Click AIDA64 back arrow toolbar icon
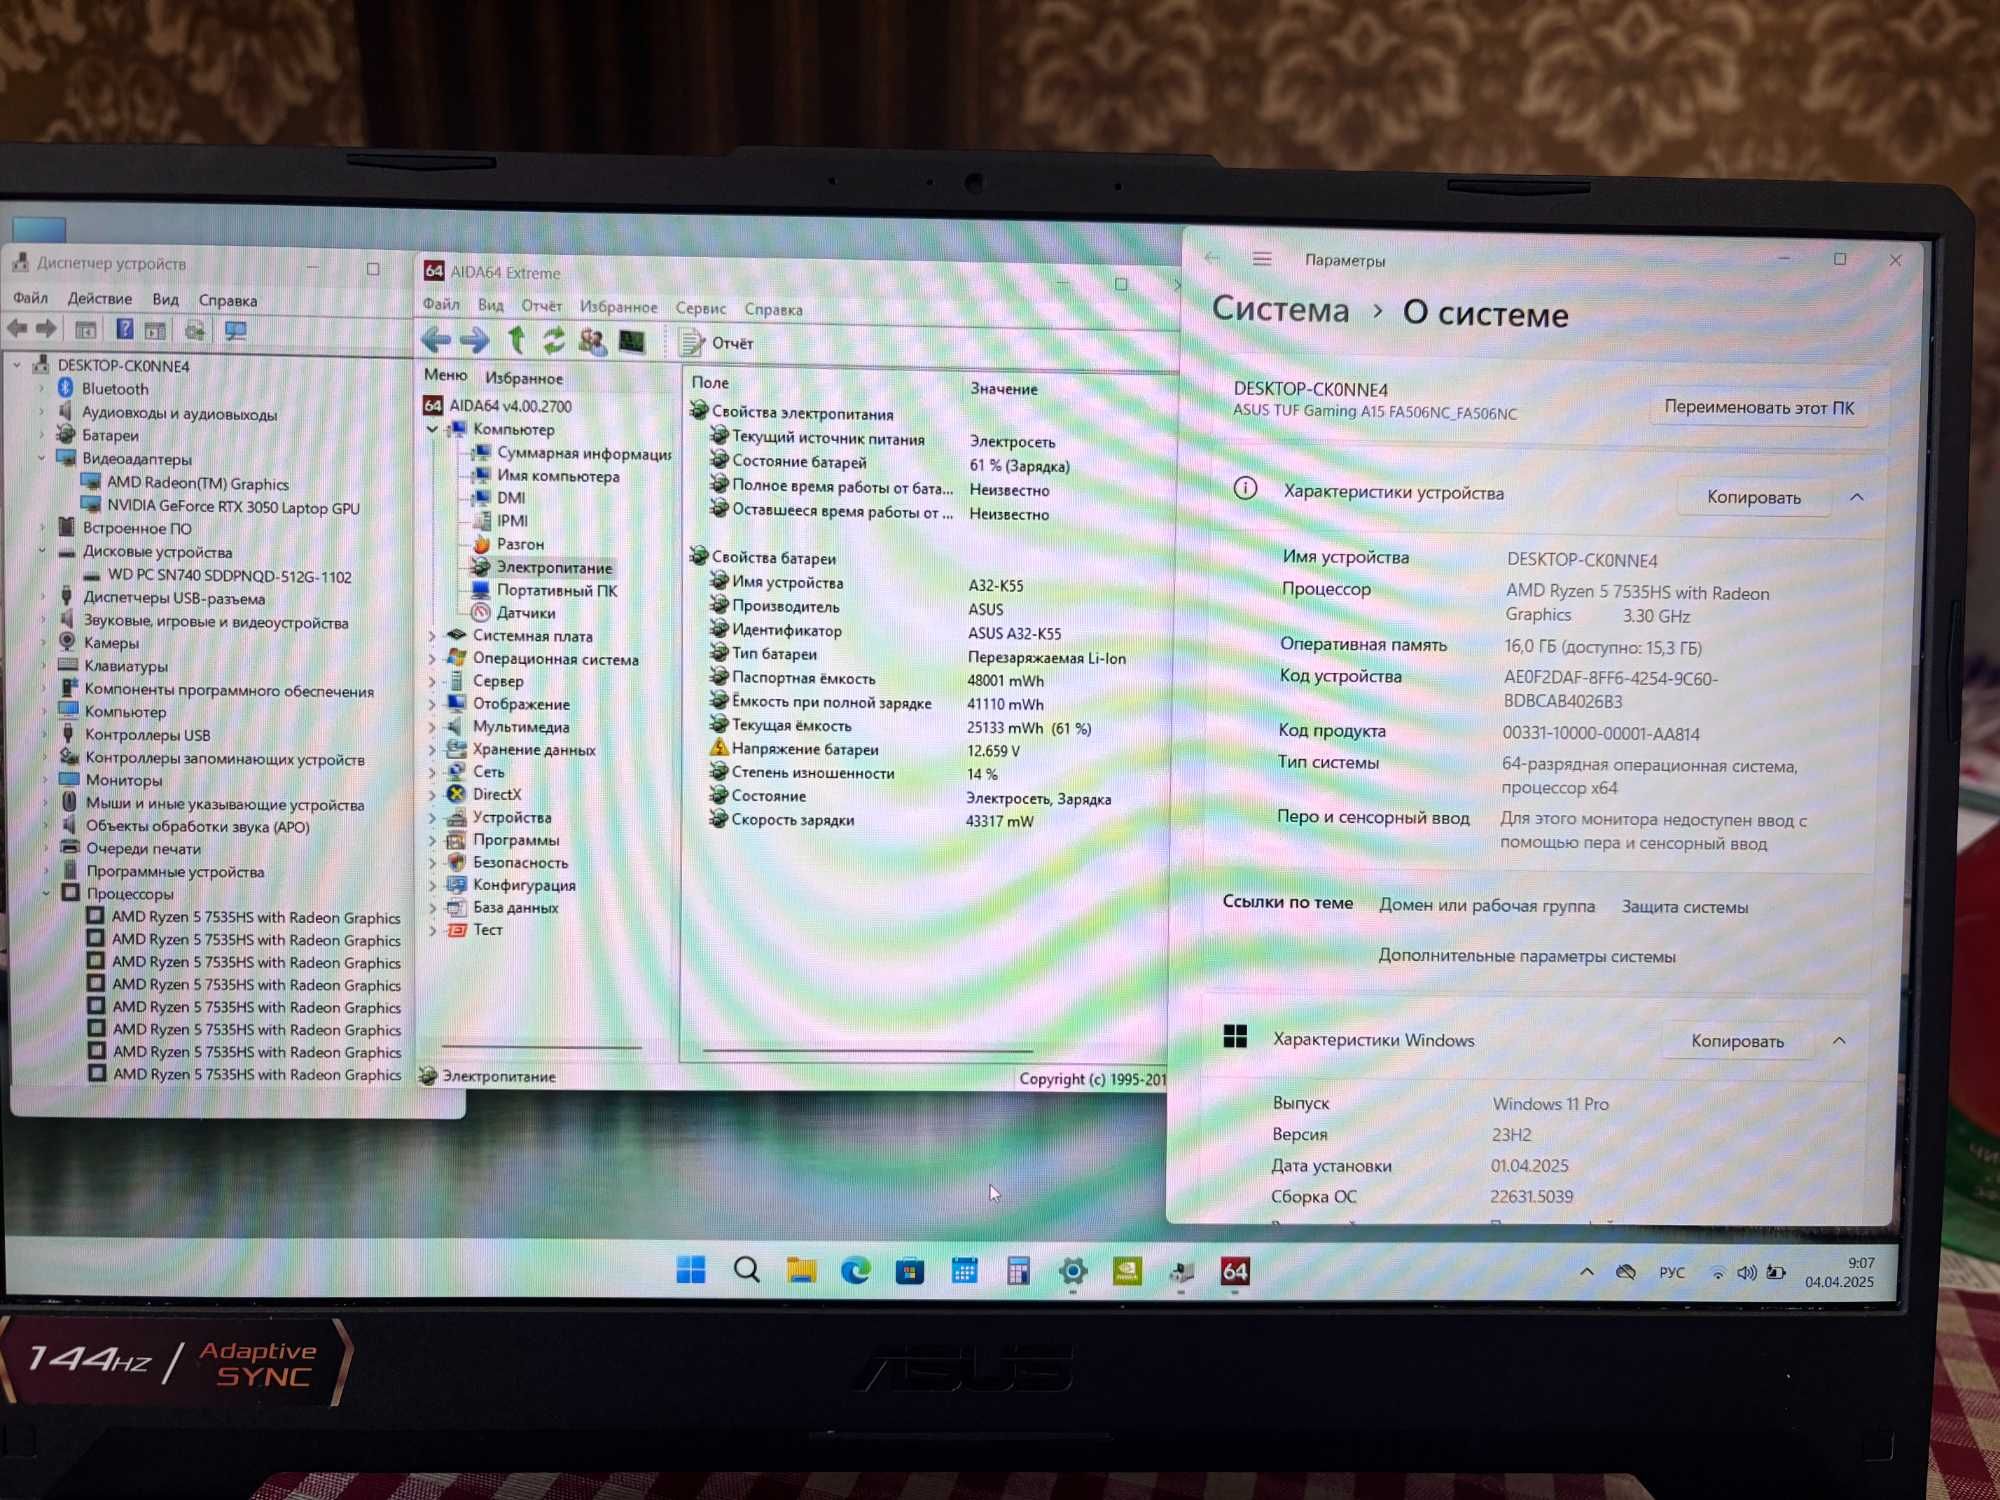 click(x=435, y=340)
